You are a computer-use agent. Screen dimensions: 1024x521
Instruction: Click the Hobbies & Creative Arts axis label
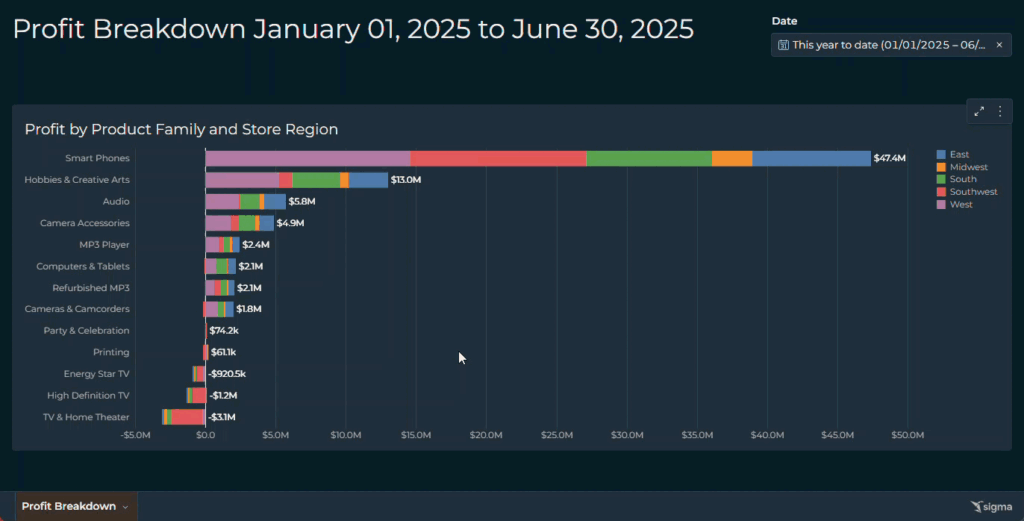pyautogui.click(x=77, y=180)
